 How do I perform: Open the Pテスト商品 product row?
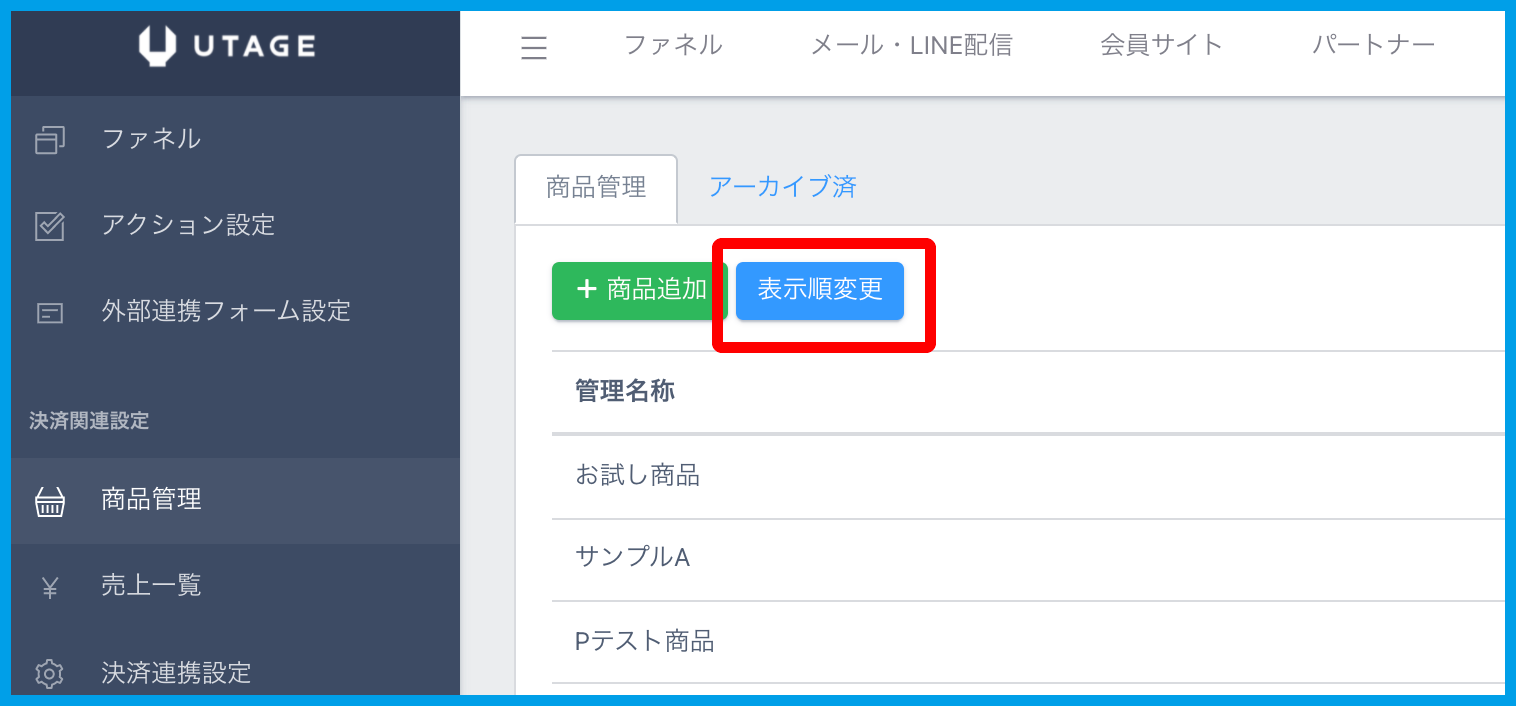pos(644,641)
